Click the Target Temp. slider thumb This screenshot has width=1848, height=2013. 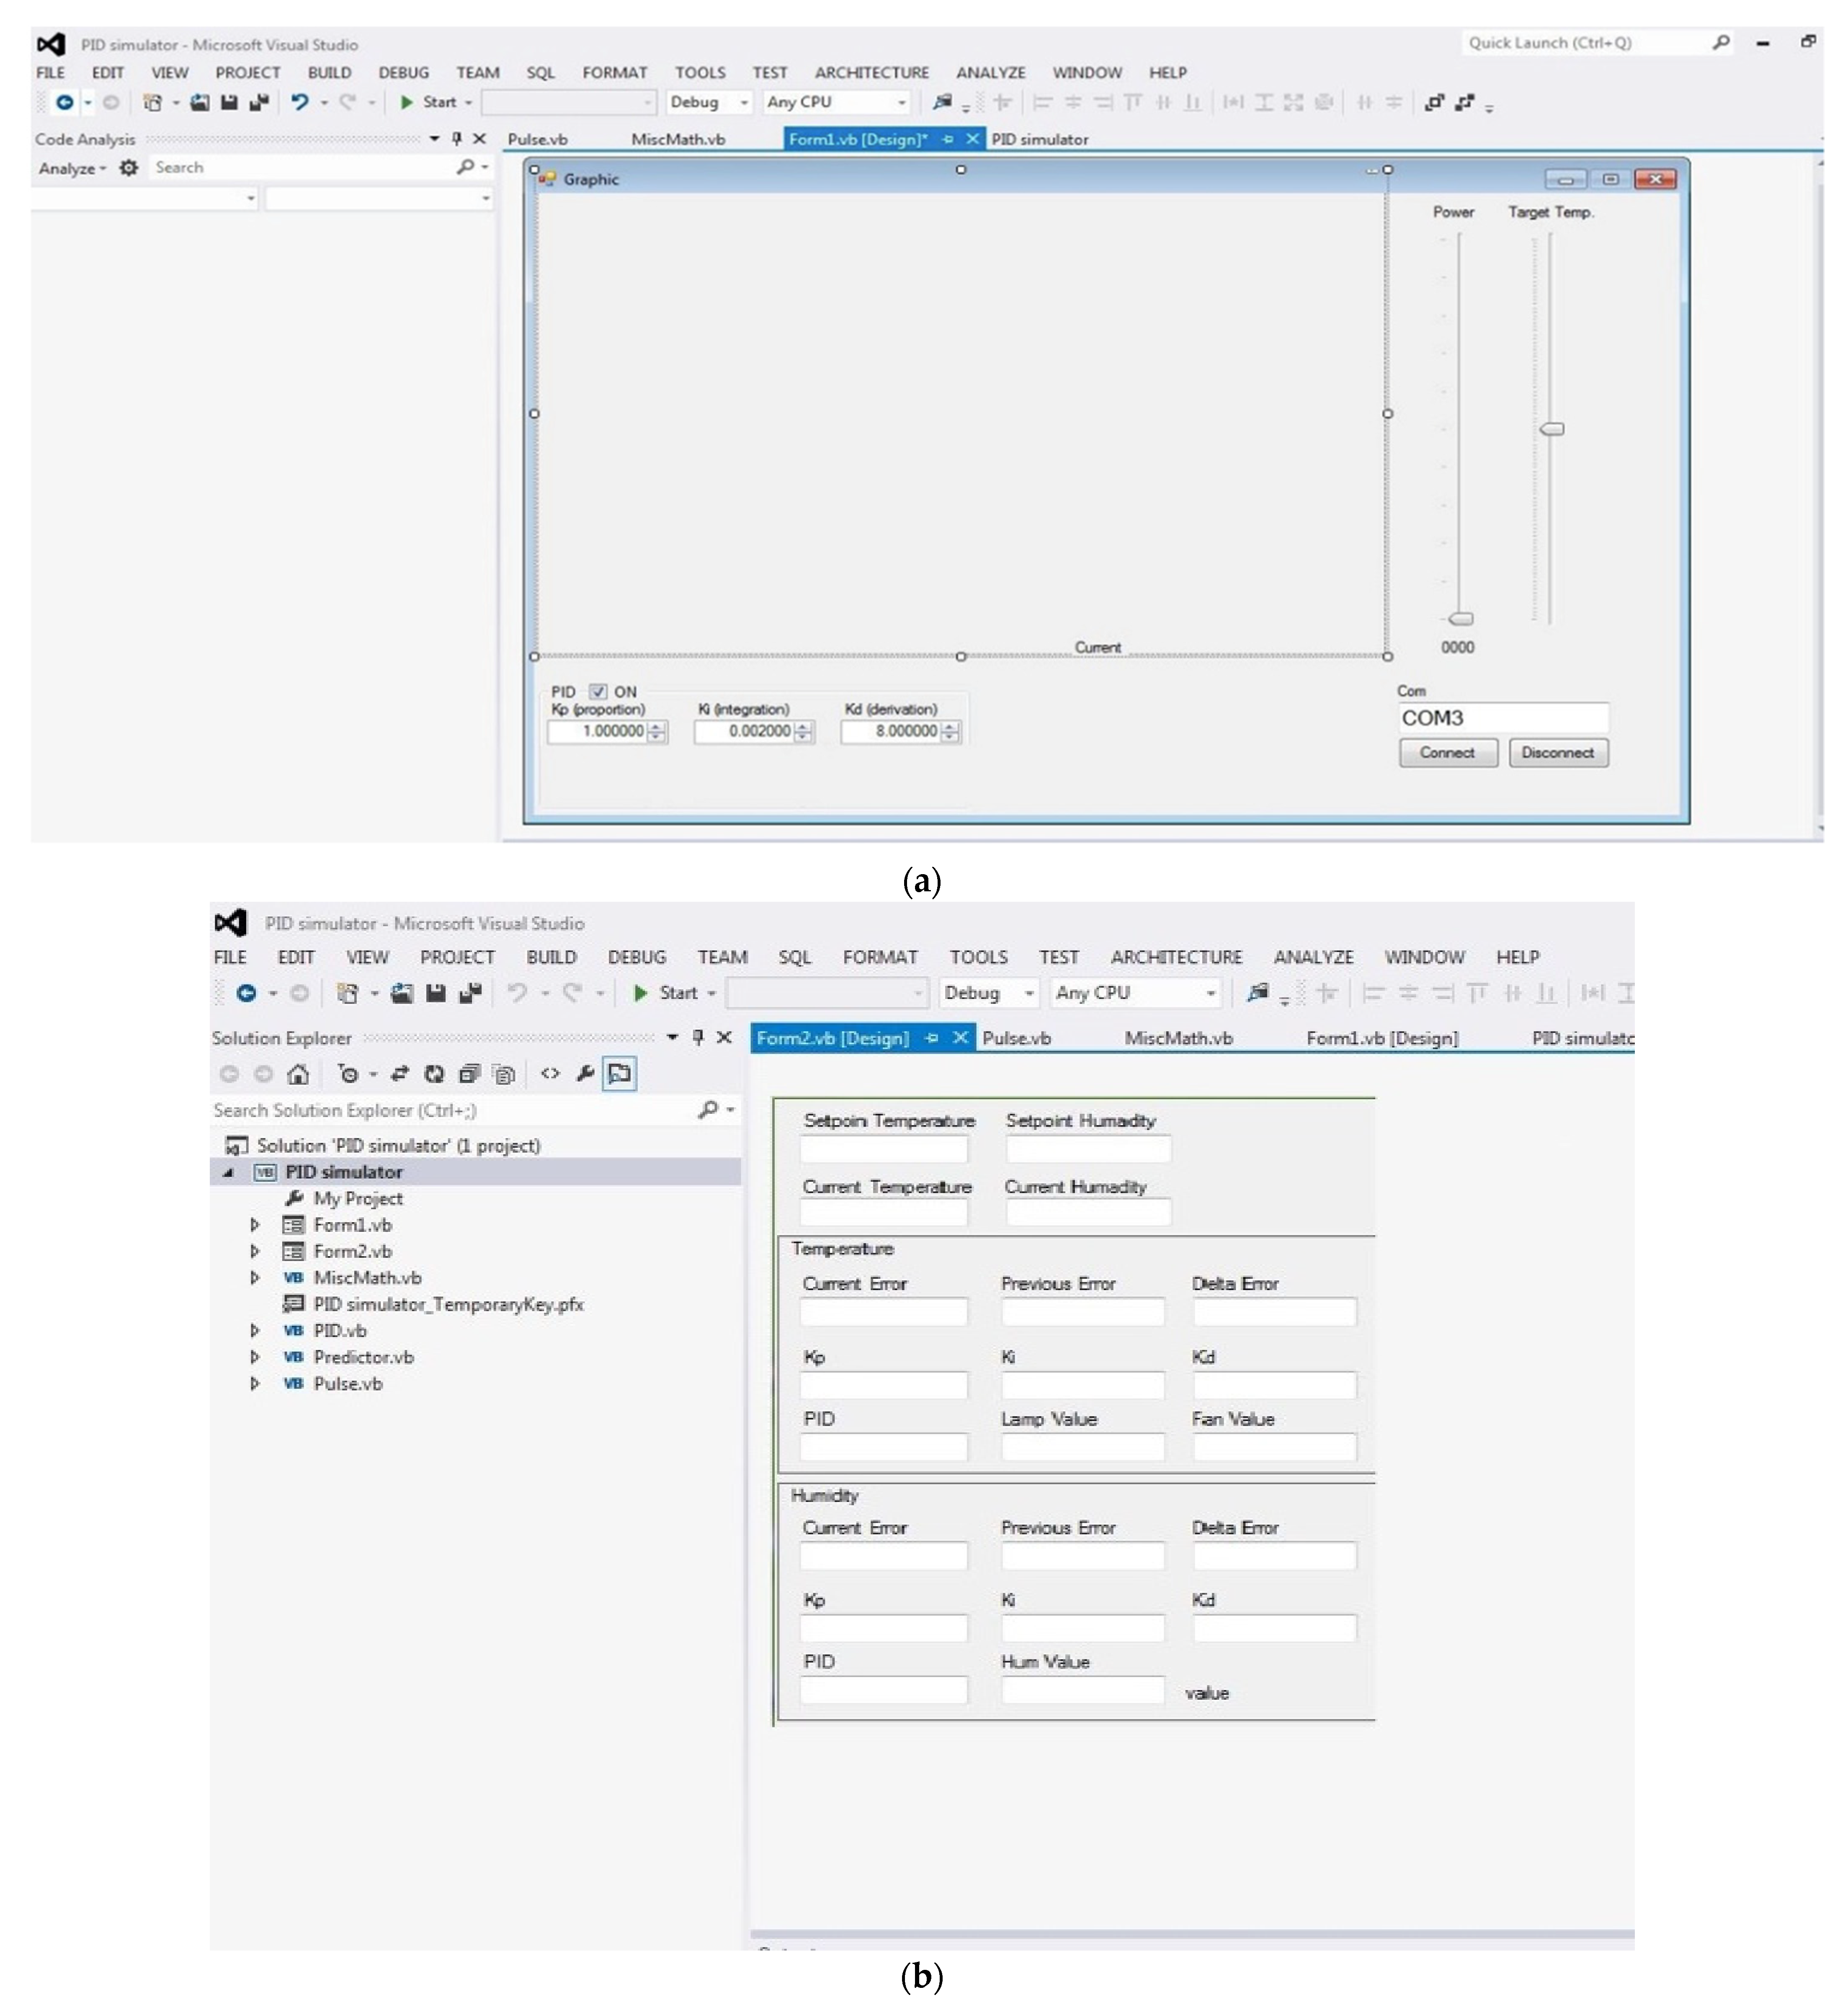(x=1551, y=429)
